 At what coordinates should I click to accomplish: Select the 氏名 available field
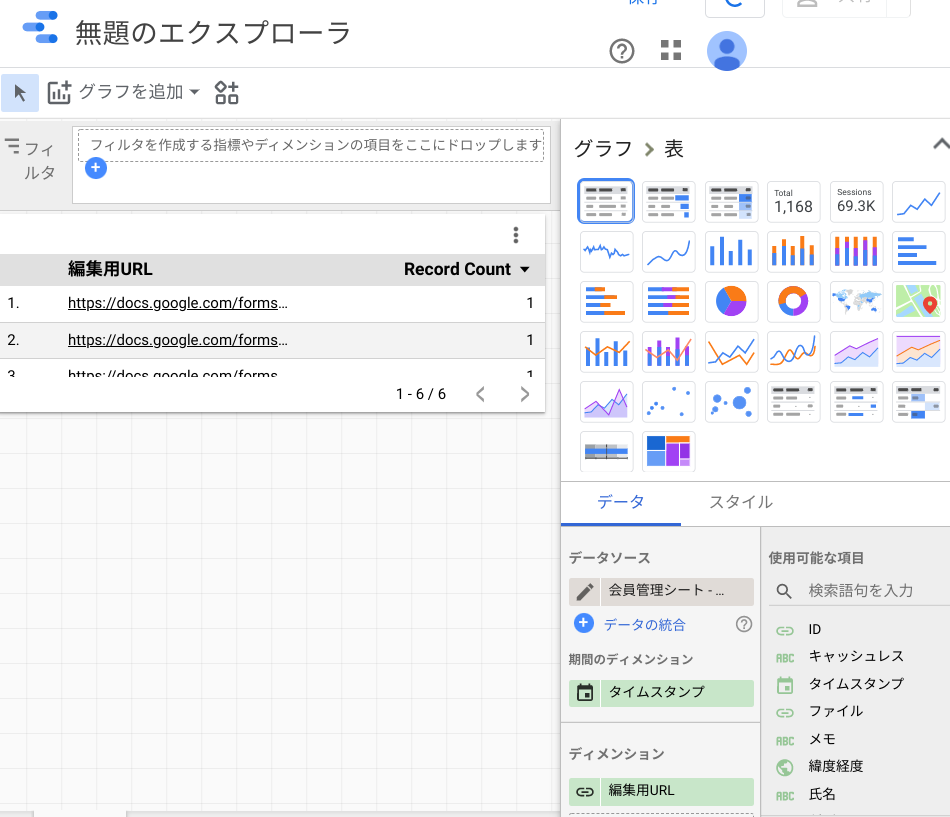point(822,795)
